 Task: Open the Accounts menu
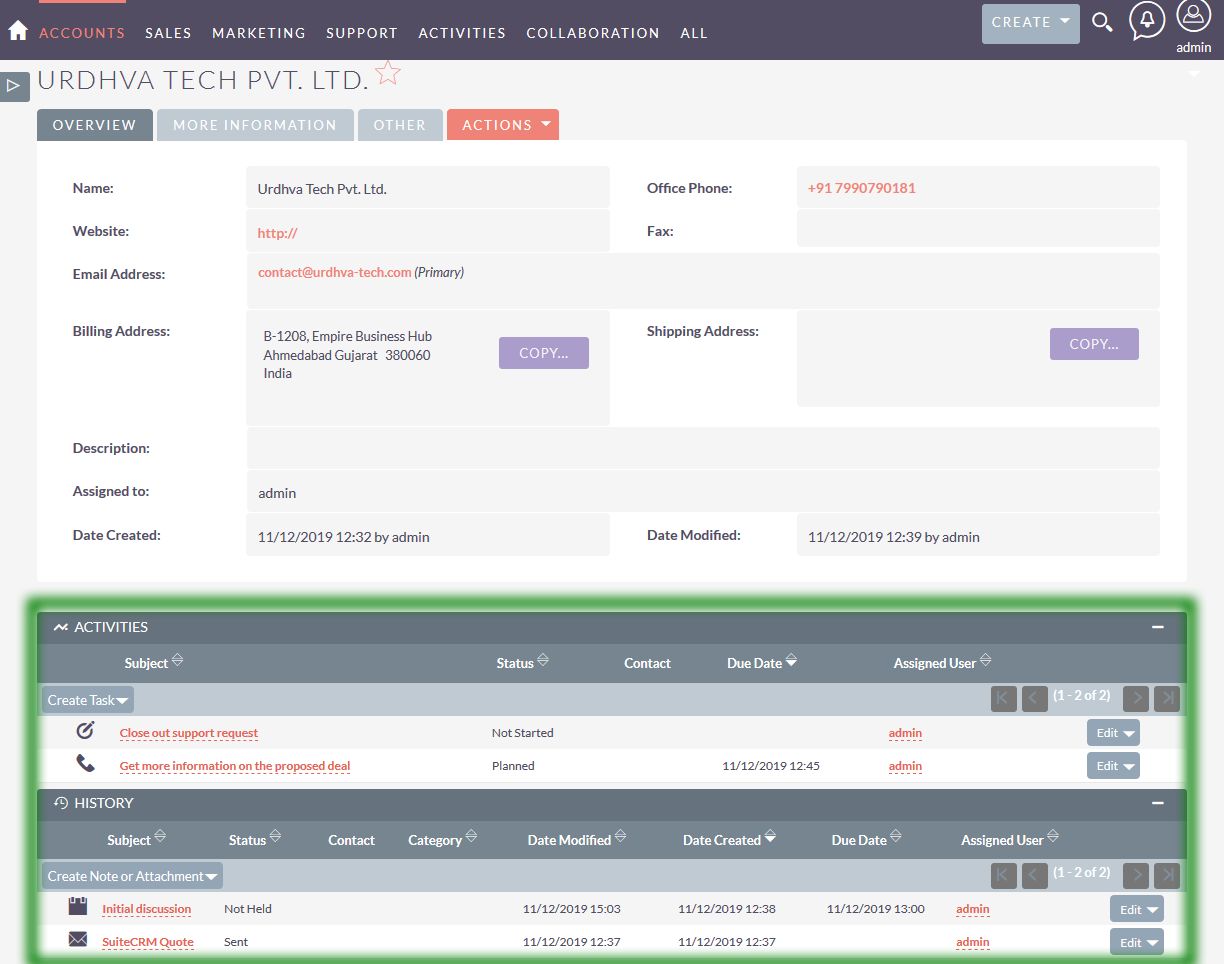point(82,33)
